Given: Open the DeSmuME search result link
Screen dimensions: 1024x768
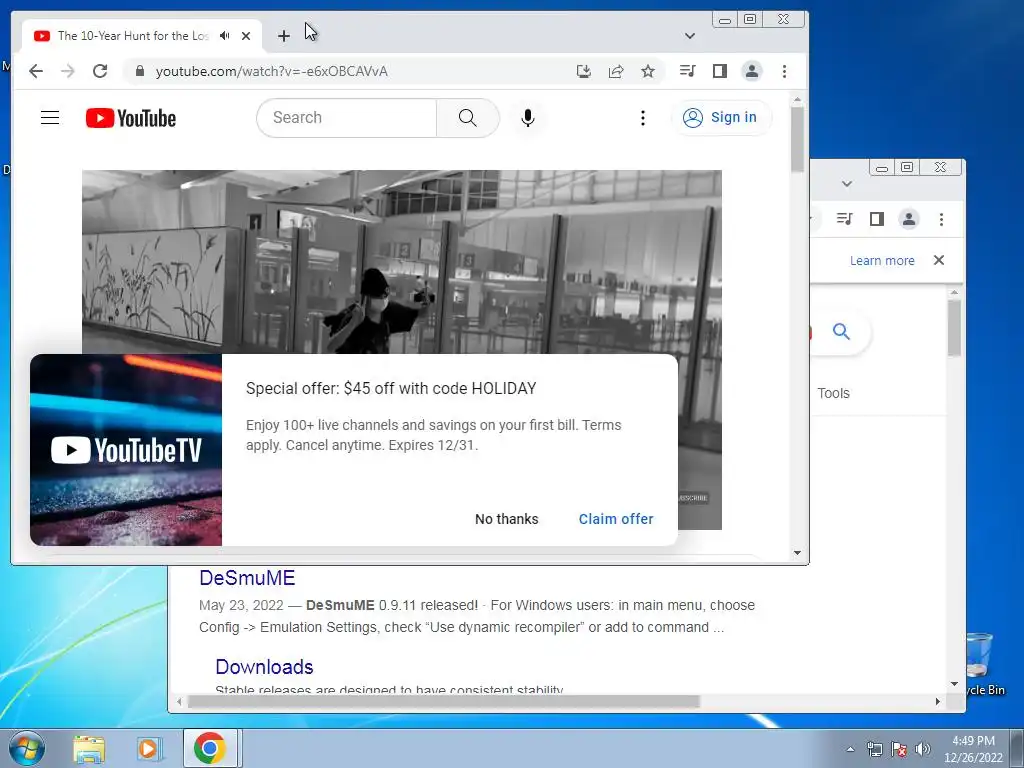Looking at the screenshot, I should tap(247, 578).
